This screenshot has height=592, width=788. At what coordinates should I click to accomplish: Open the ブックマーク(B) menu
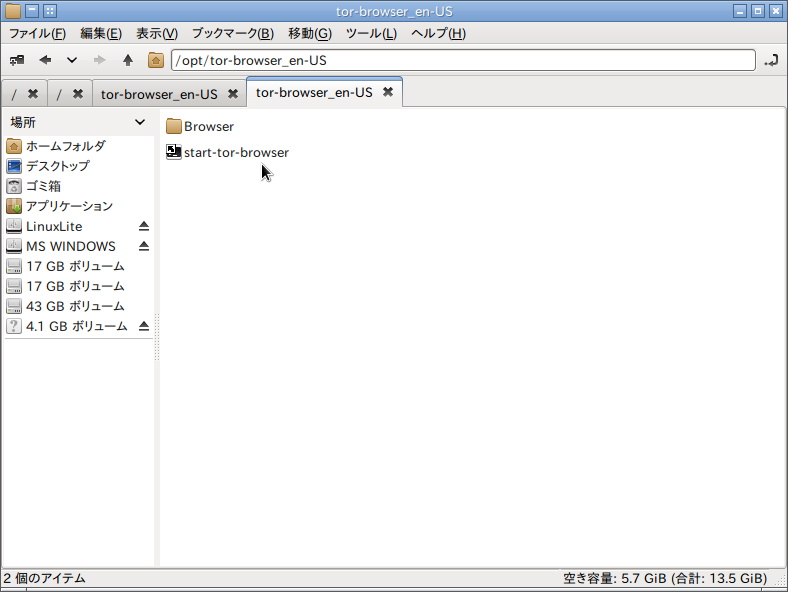233,34
